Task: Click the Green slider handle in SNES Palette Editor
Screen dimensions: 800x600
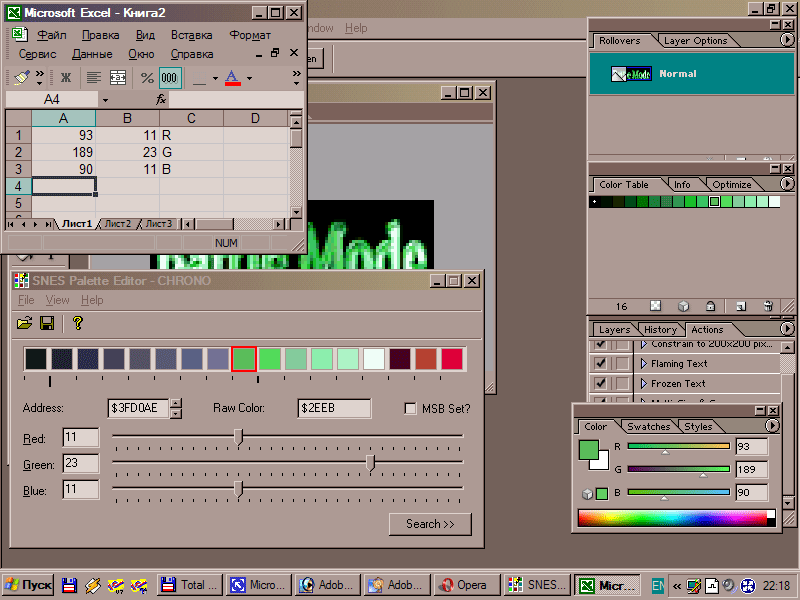Action: tap(371, 463)
